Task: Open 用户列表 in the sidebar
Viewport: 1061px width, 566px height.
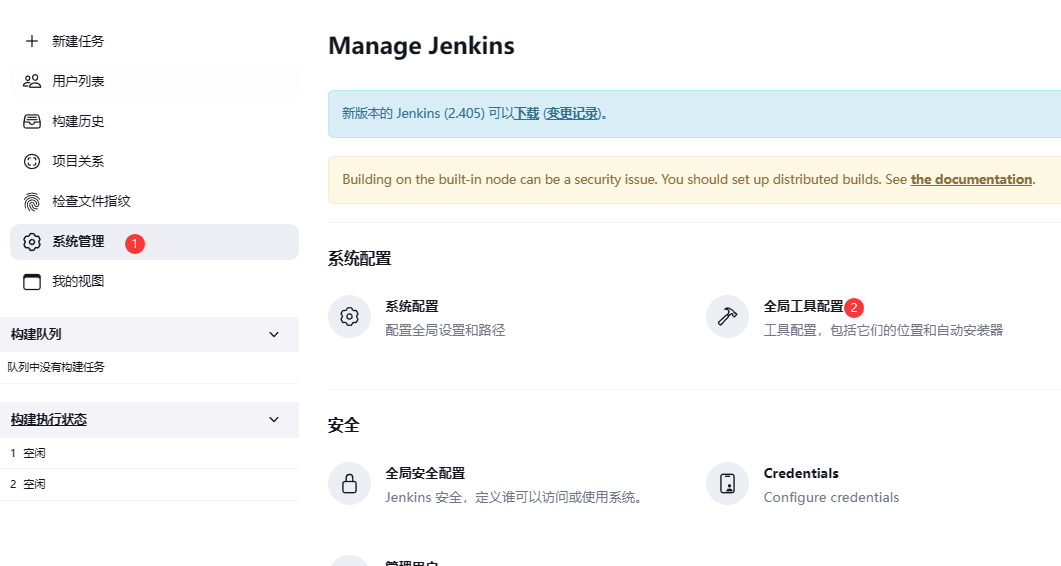Action: (x=154, y=81)
